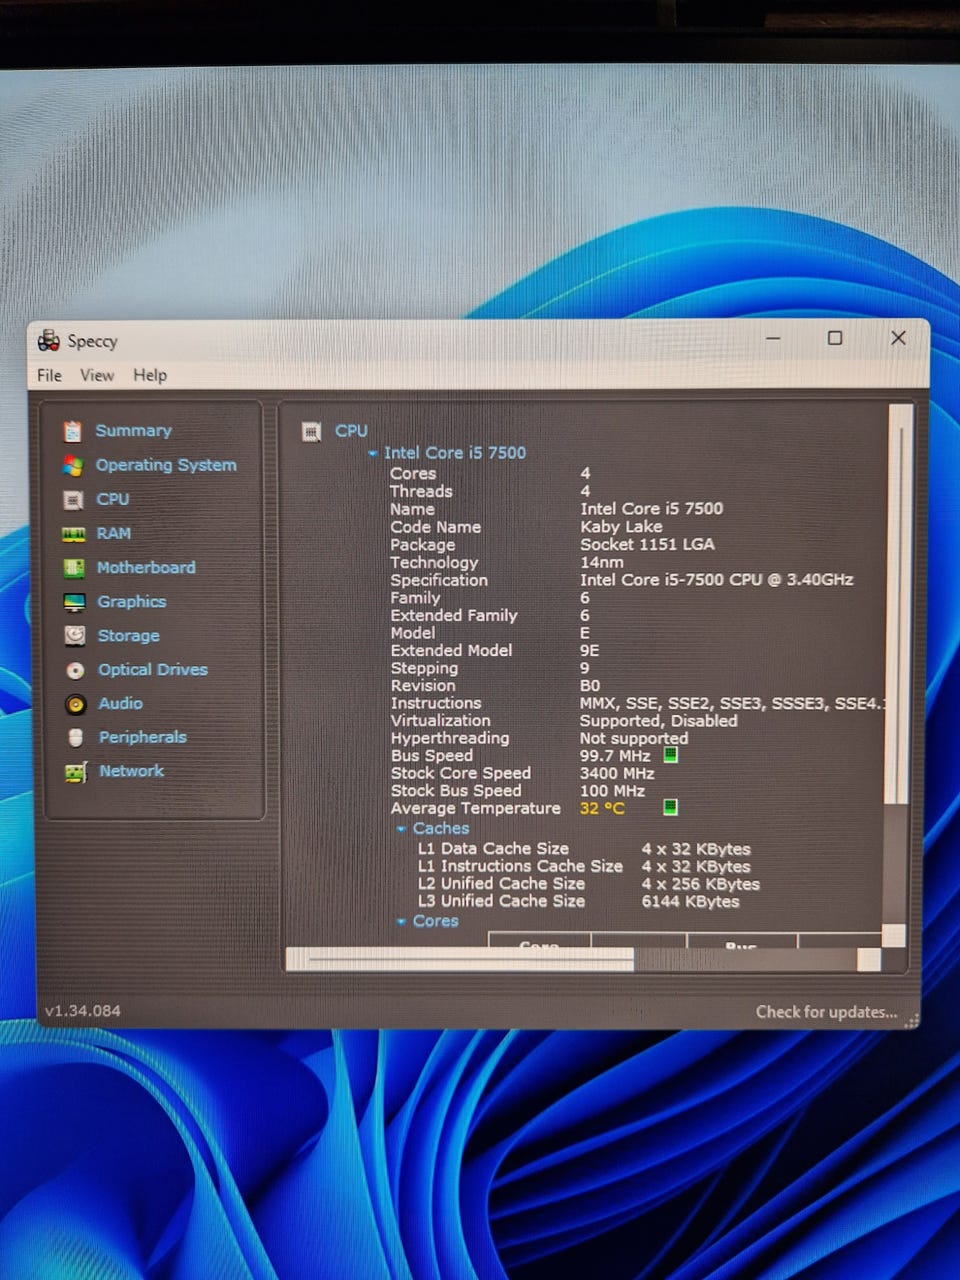The width and height of the screenshot is (960, 1280).
Task: Click the green graph icon beside Average Temperature
Action: [671, 807]
